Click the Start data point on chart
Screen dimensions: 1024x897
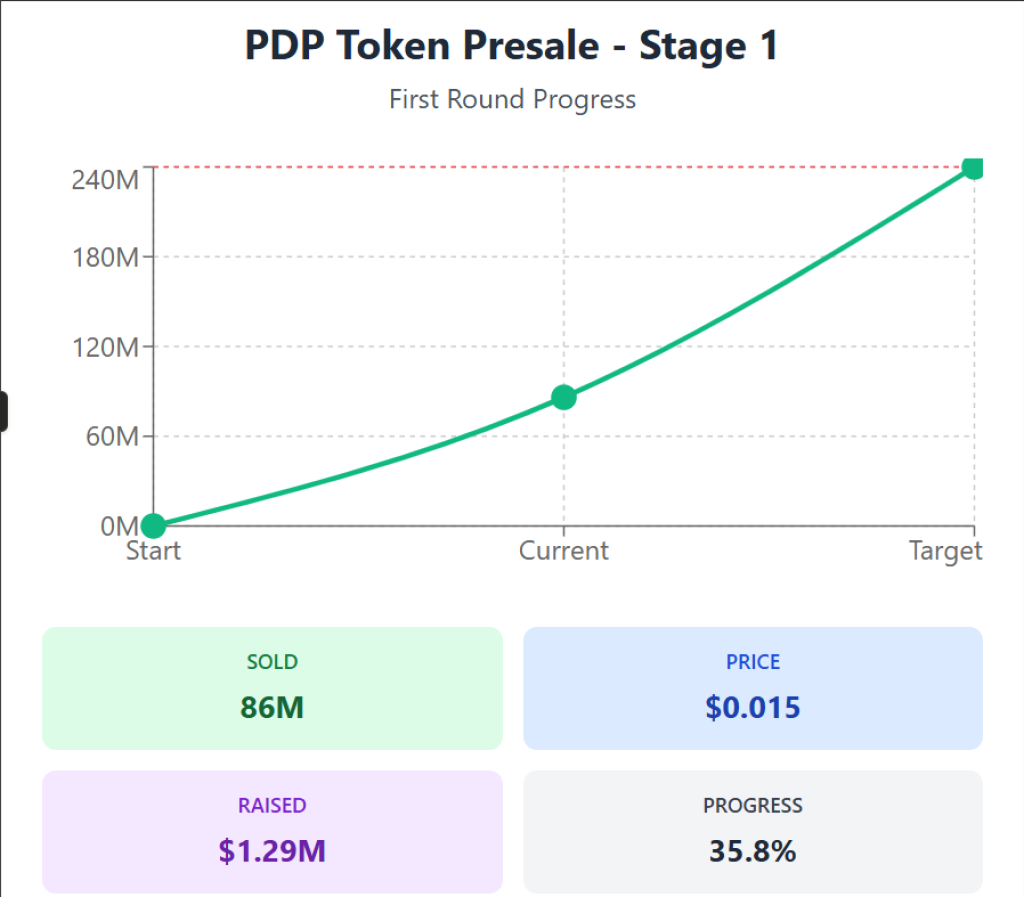[x=153, y=525]
